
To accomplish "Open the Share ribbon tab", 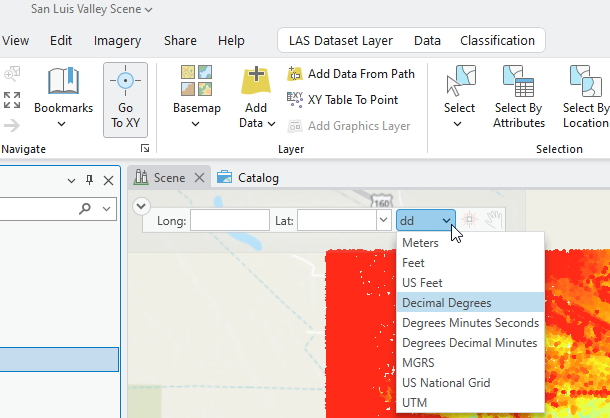I will click(x=180, y=40).
